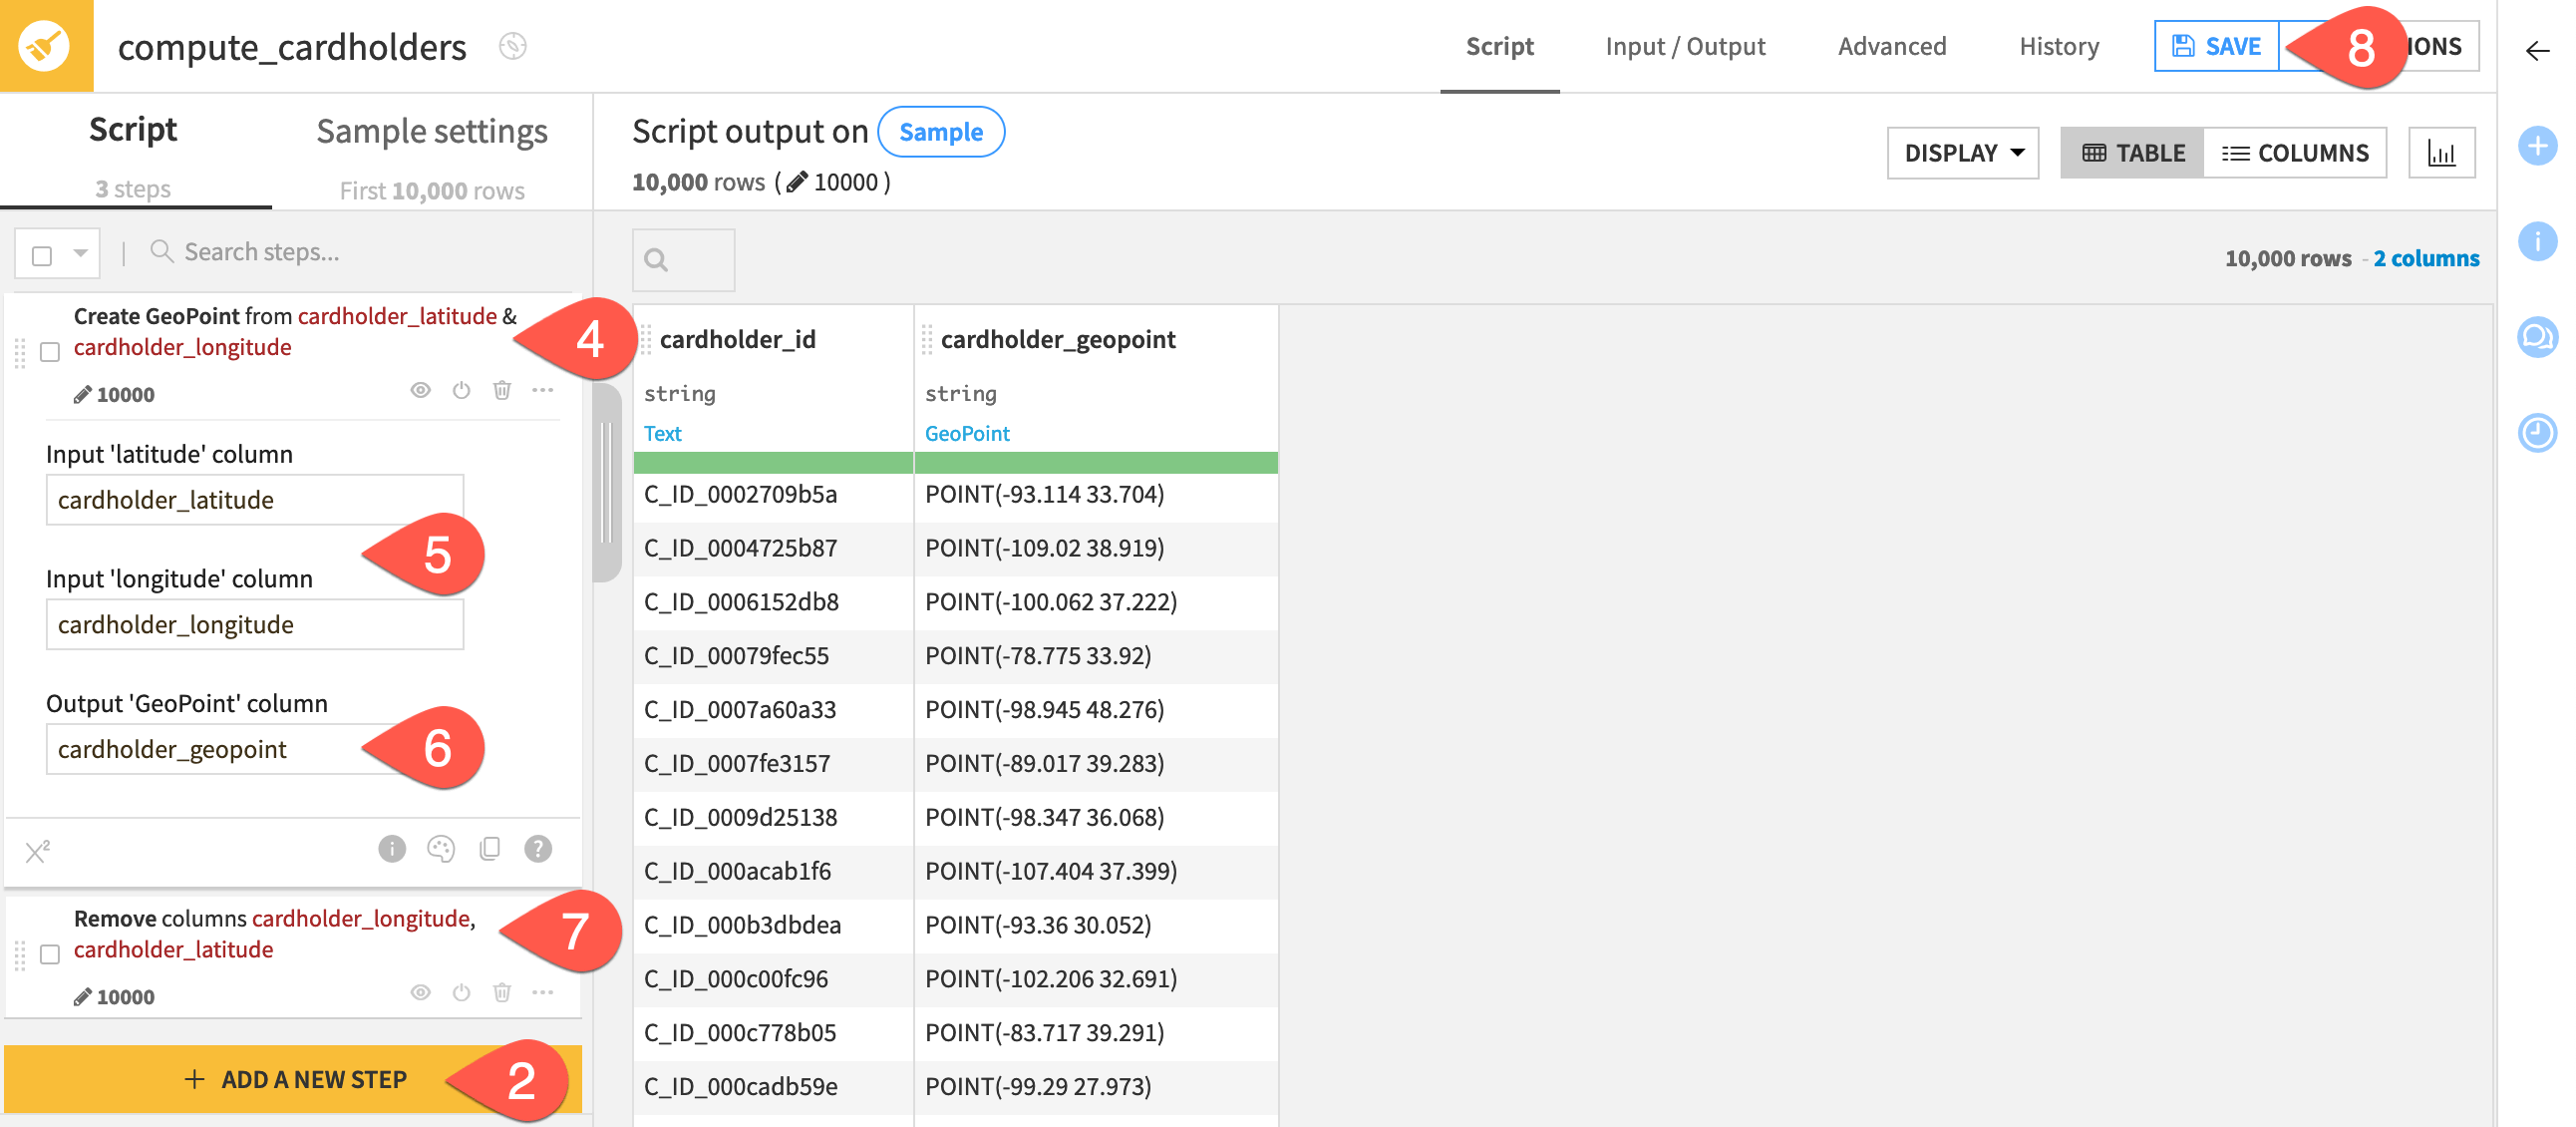Viewport: 2576px width, 1127px height.
Task: Expand the Remove columns step
Action: (x=275, y=933)
